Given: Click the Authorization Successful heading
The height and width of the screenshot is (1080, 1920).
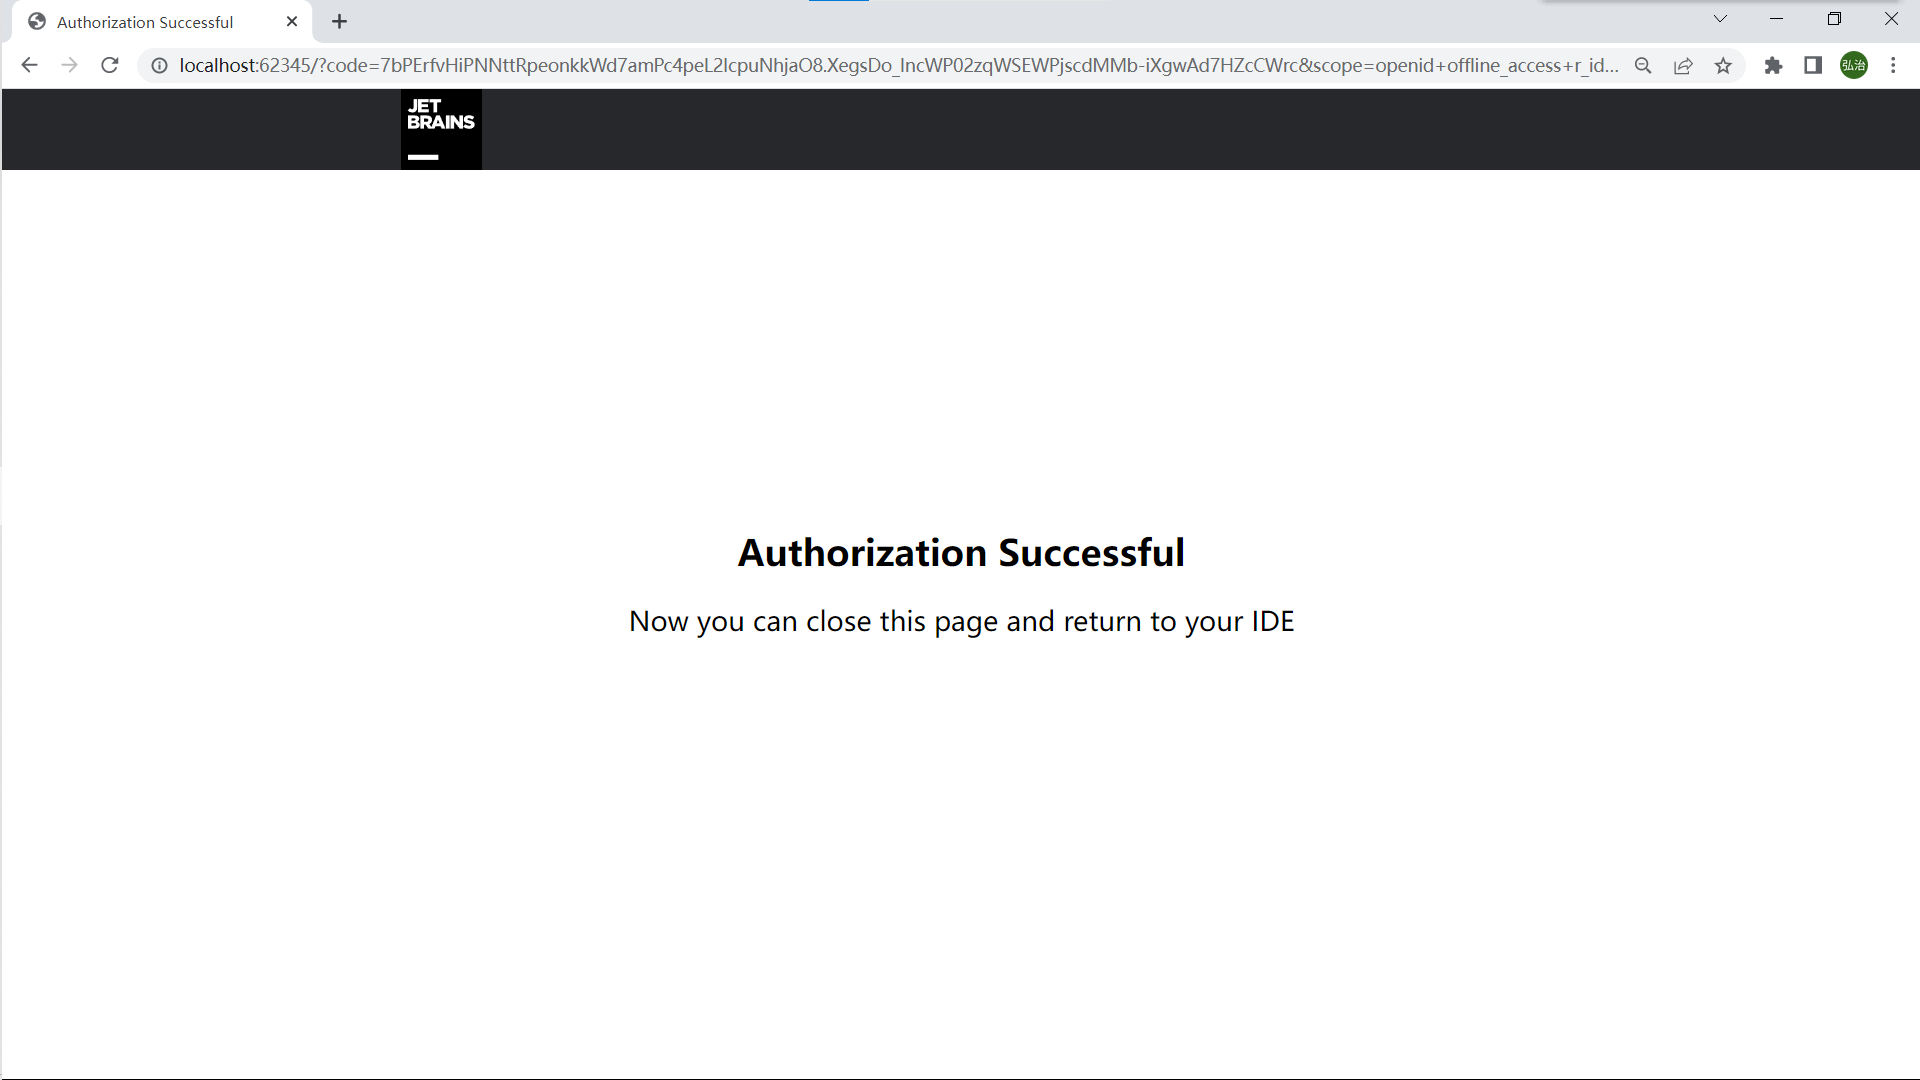Looking at the screenshot, I should coord(961,552).
